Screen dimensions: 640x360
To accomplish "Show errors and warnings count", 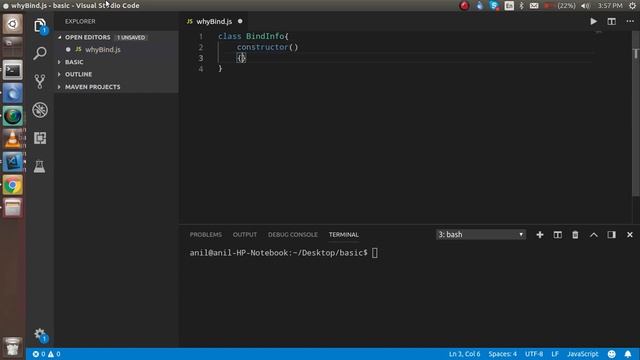I will tap(47, 354).
